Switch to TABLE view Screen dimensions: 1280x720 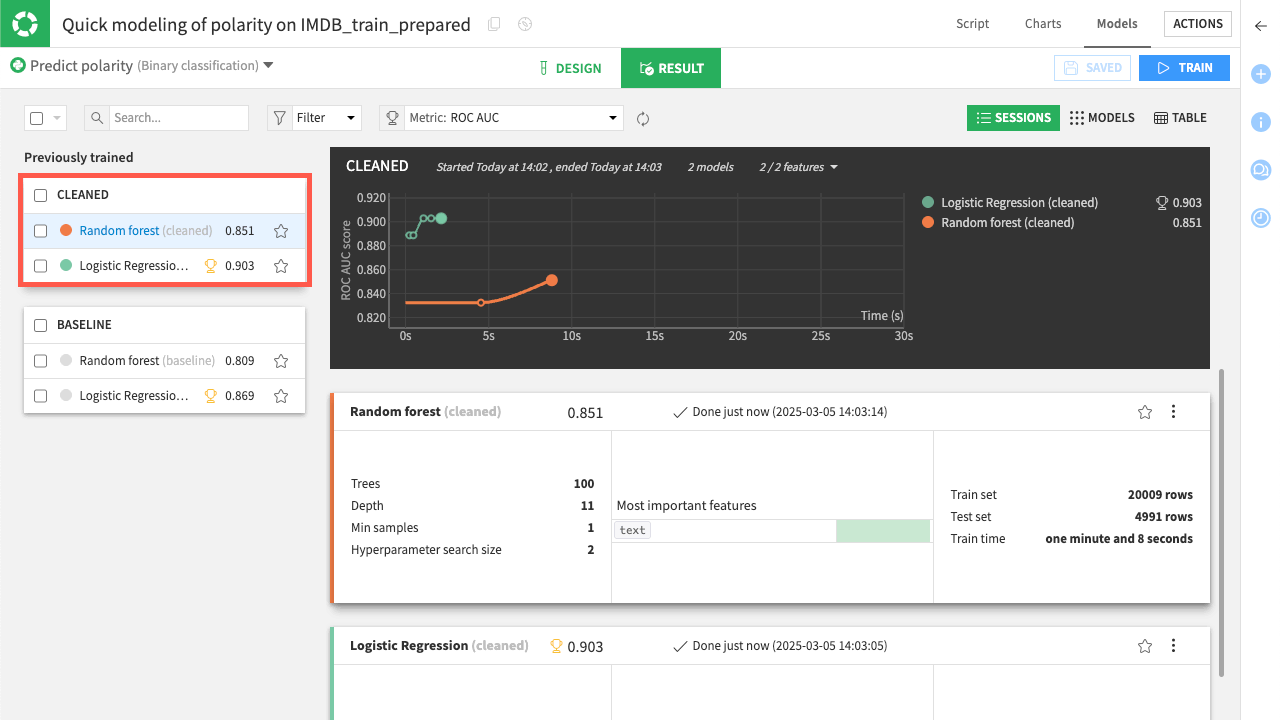point(1180,118)
